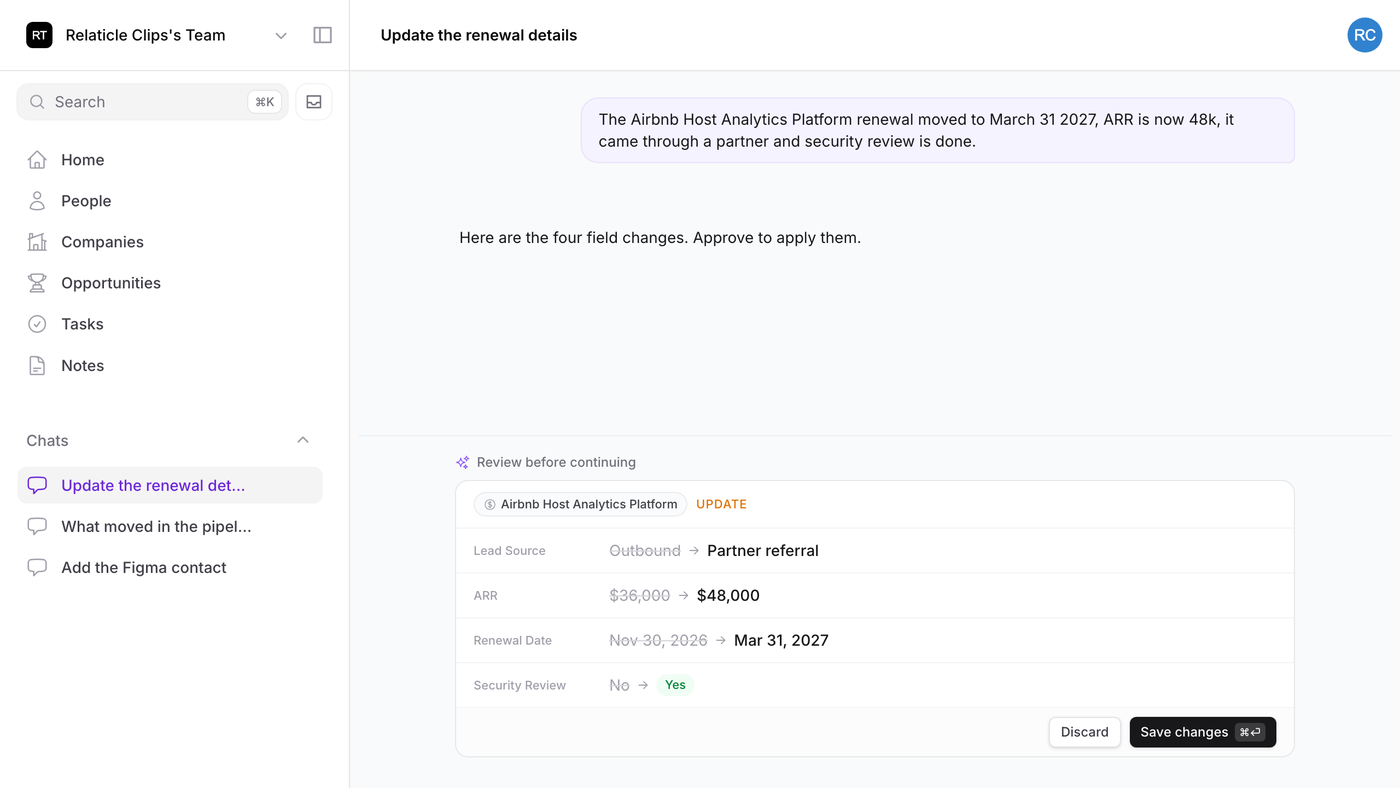This screenshot has height=788, width=1400.
Task: Open the Add the Figma contact chat
Action: pyautogui.click(x=170, y=567)
